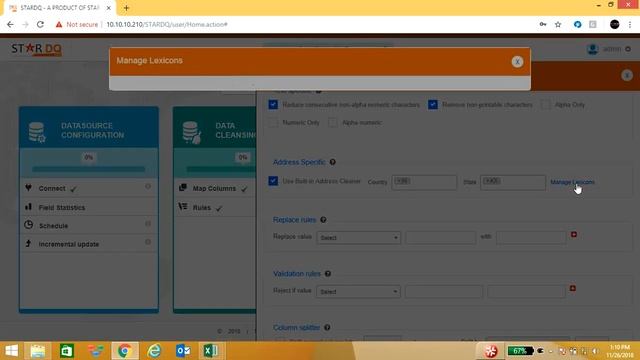Click the admin settings gear icon
The width and height of the screenshot is (640, 360).
point(628,49)
